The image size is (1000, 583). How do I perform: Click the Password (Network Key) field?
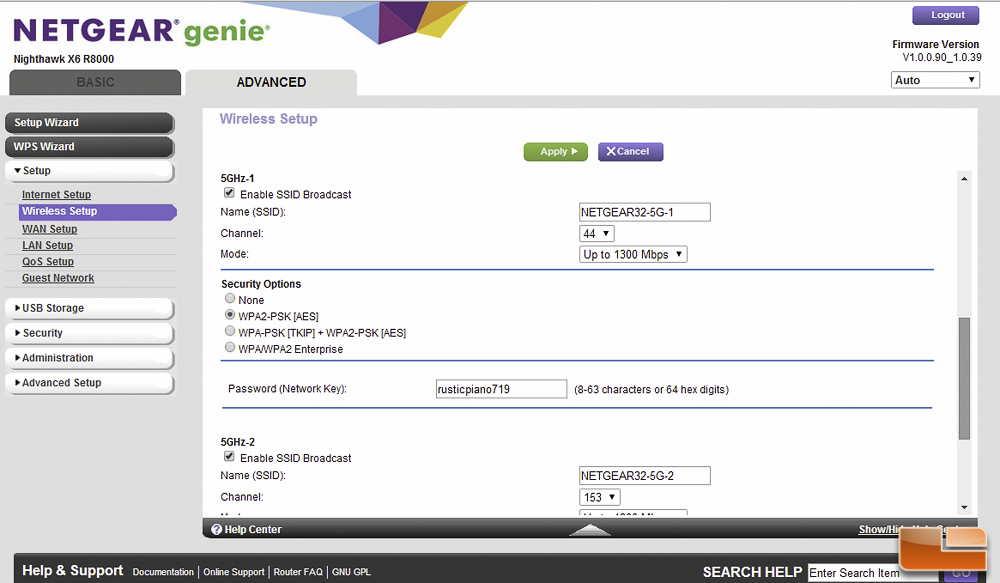coord(501,389)
